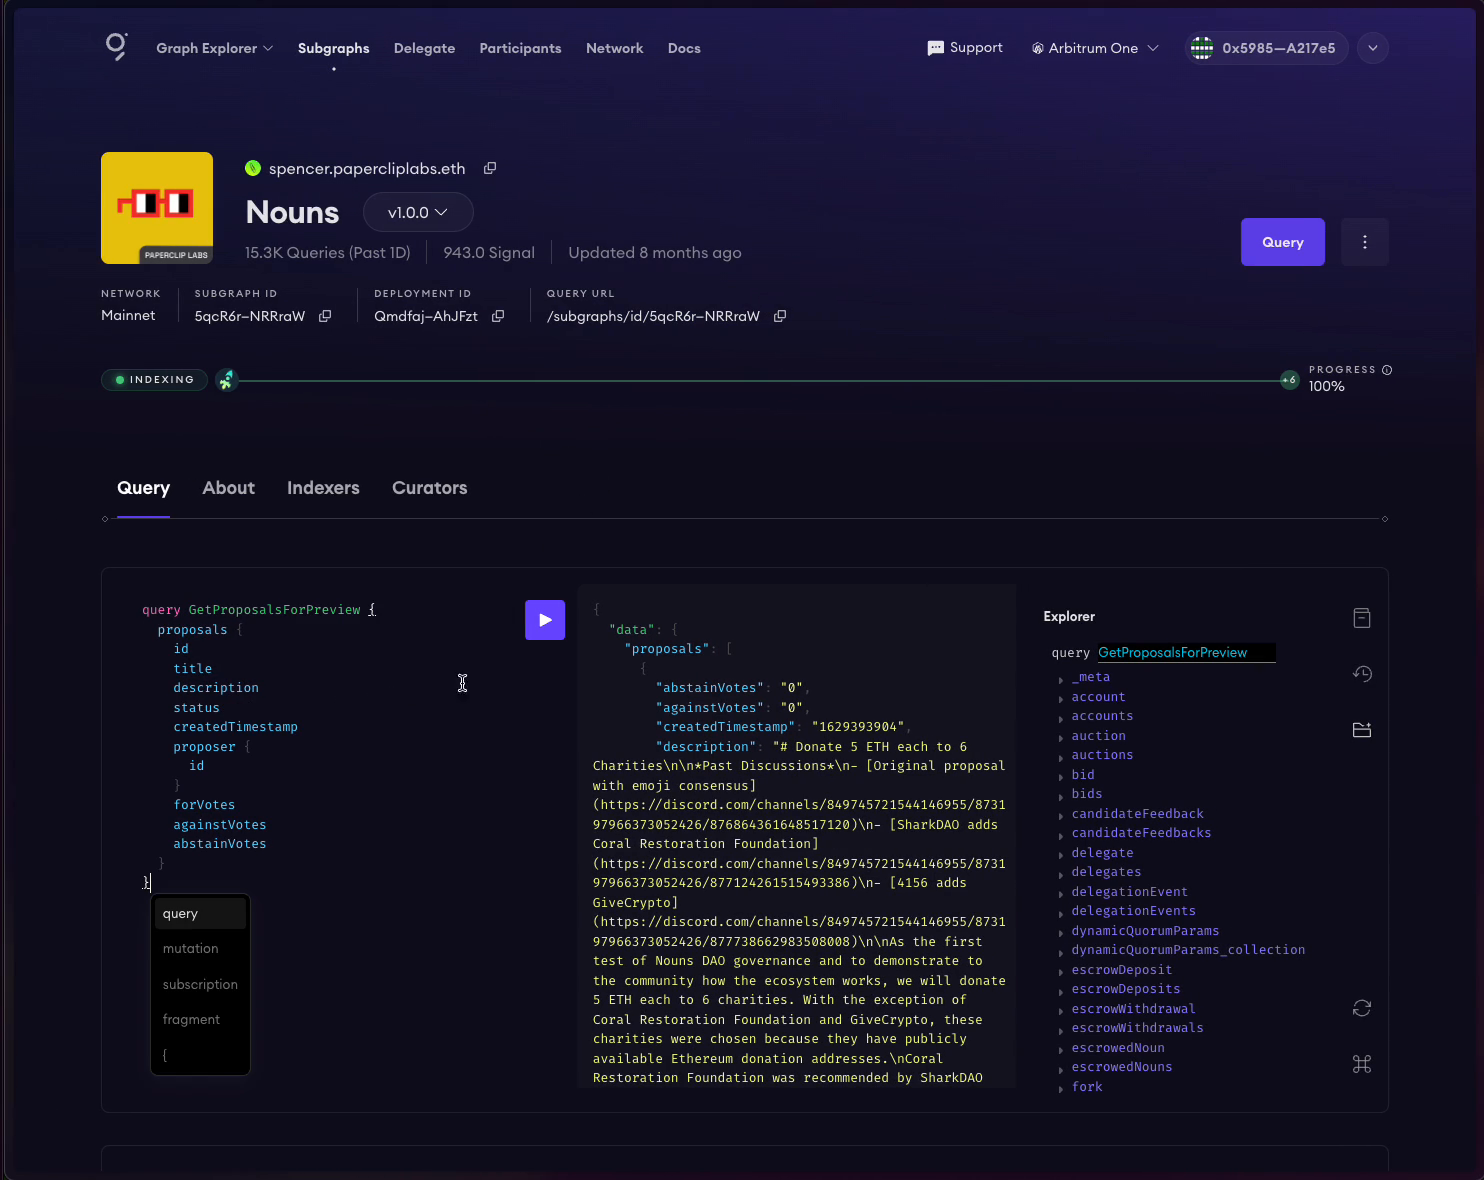
Task: Choose the '{' autocomplete suggestion
Action: (200, 1056)
